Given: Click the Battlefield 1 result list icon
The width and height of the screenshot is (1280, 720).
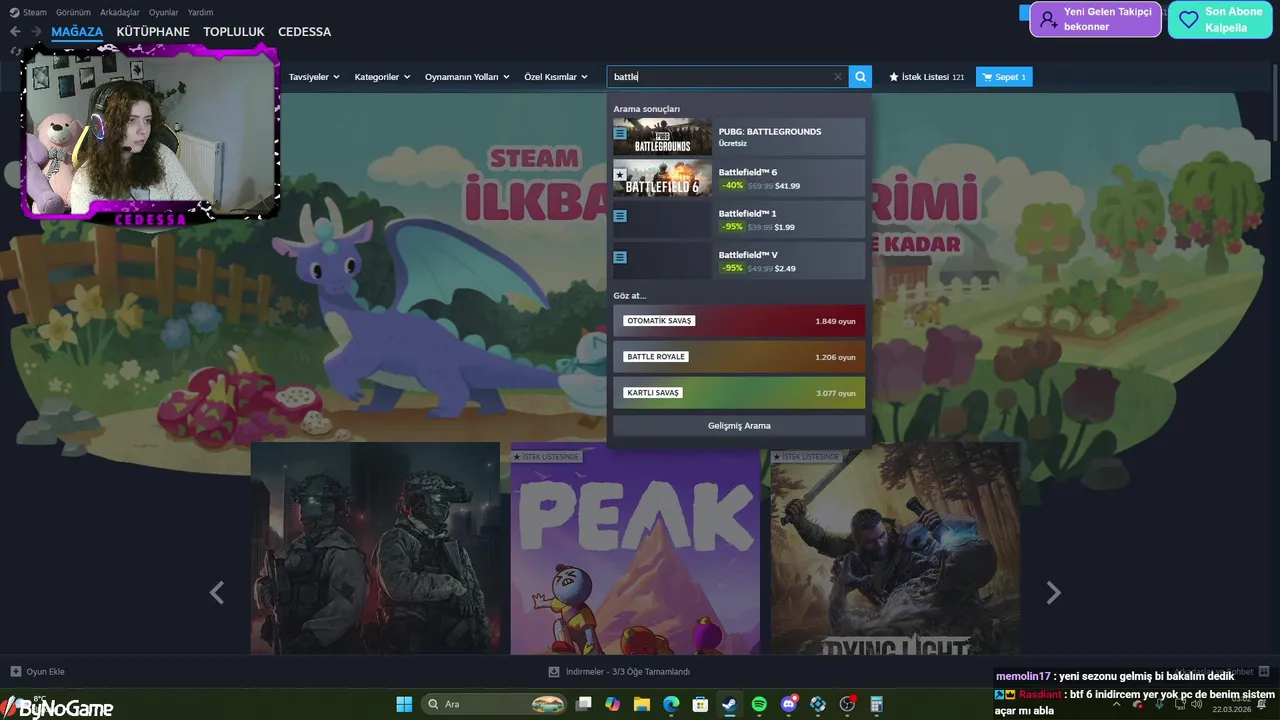Looking at the screenshot, I should (x=620, y=216).
